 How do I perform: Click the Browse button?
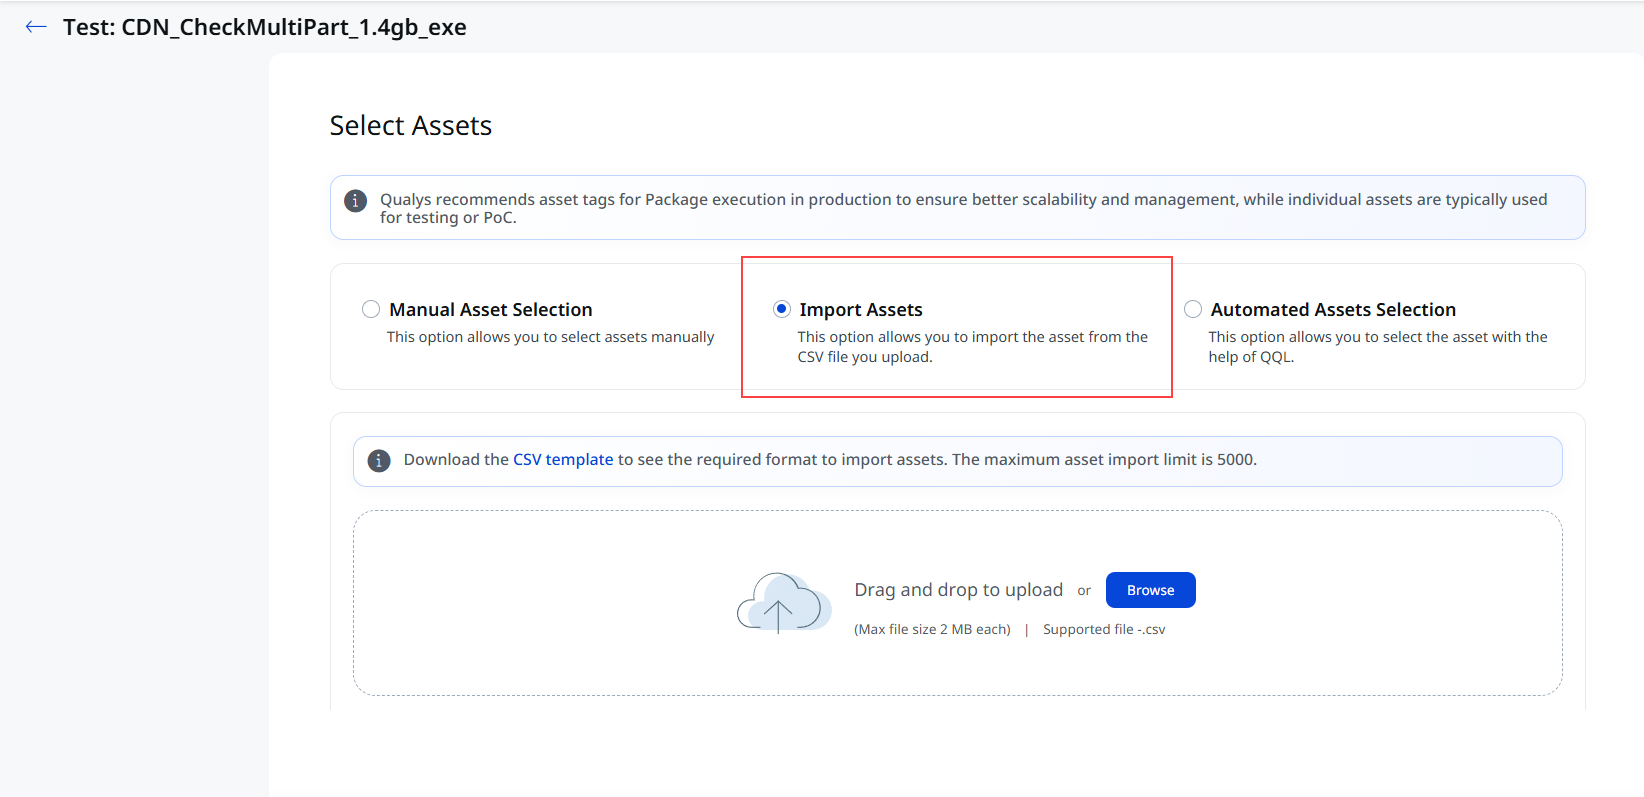tap(1151, 590)
